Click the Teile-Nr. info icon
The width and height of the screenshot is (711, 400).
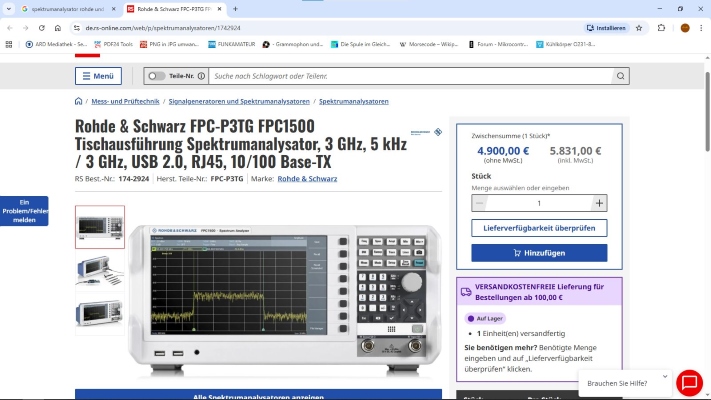point(201,76)
